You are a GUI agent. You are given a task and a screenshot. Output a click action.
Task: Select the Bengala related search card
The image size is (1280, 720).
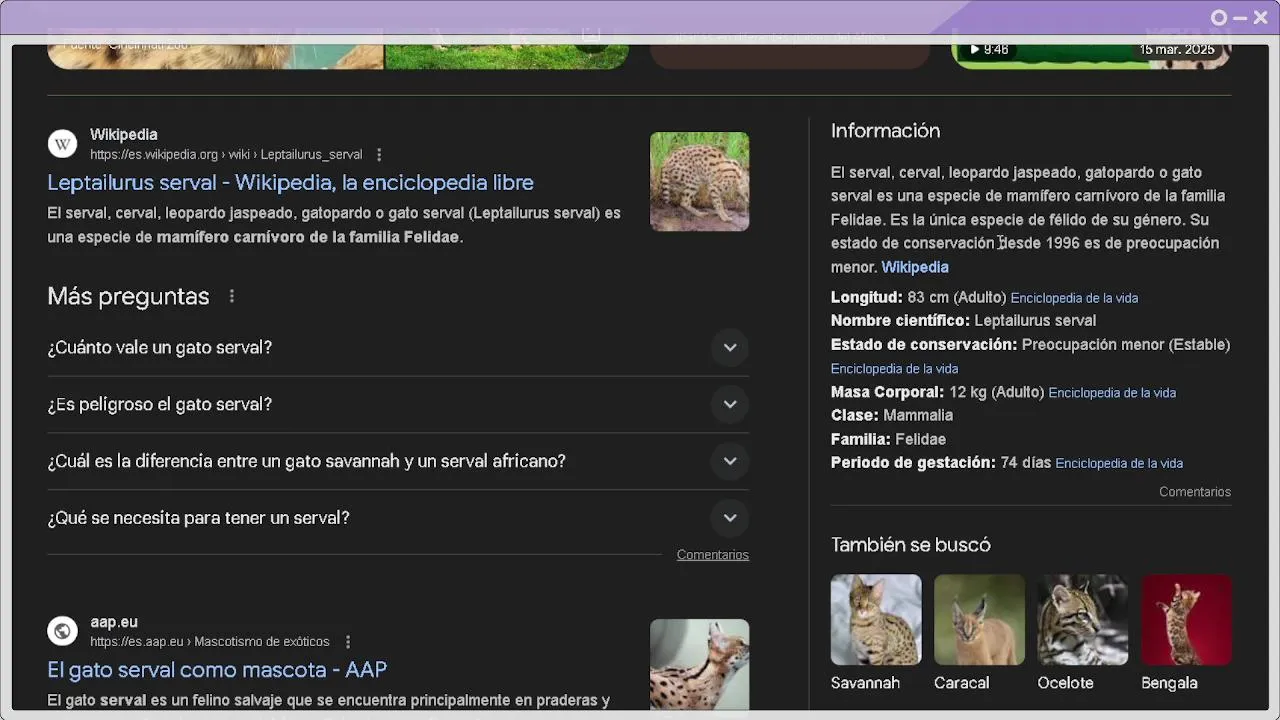(1186, 633)
